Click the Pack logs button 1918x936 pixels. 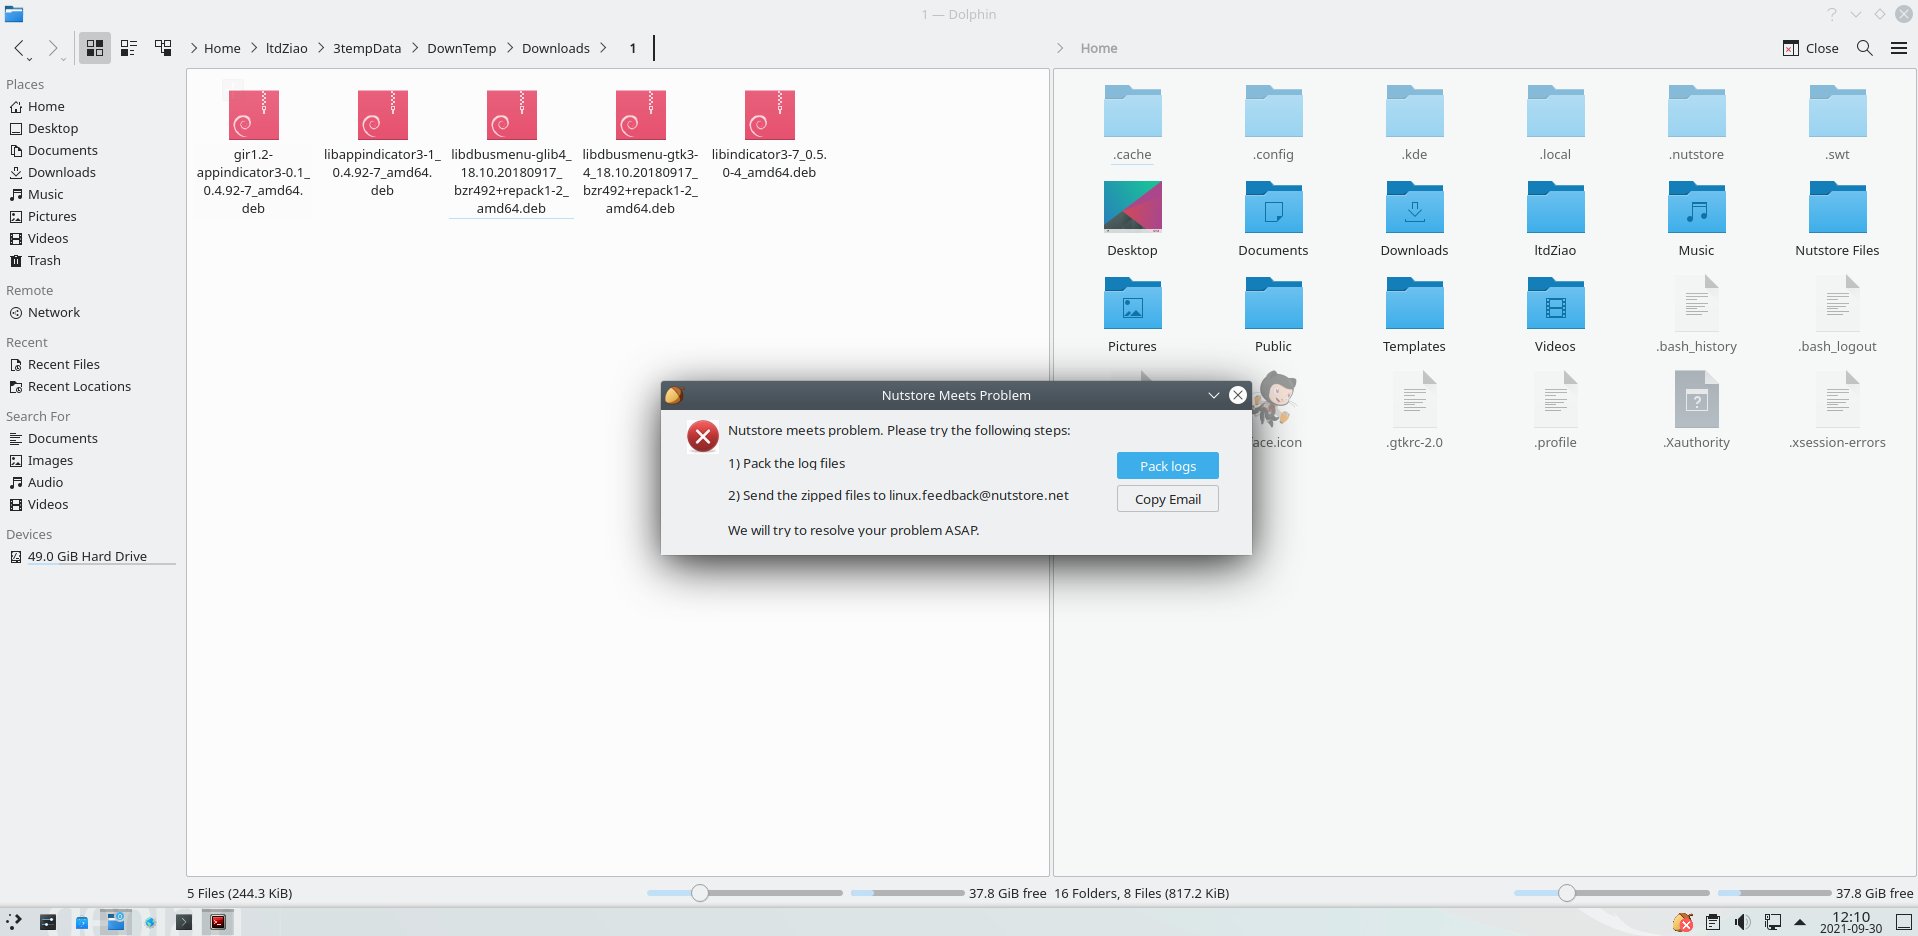(1167, 466)
